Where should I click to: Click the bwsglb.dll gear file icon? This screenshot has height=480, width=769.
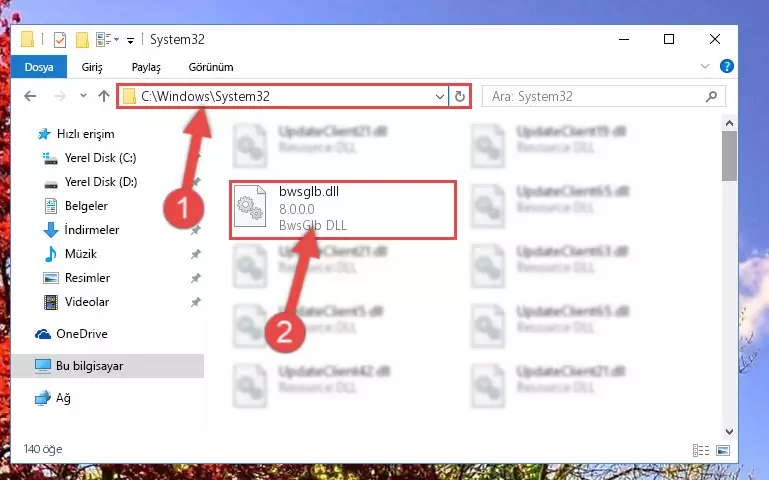point(250,206)
